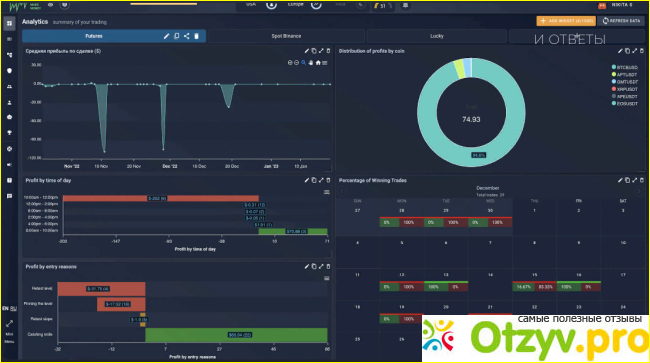Reset chart zoom with home icon
Screen dimensions: 650x363
click(x=318, y=63)
